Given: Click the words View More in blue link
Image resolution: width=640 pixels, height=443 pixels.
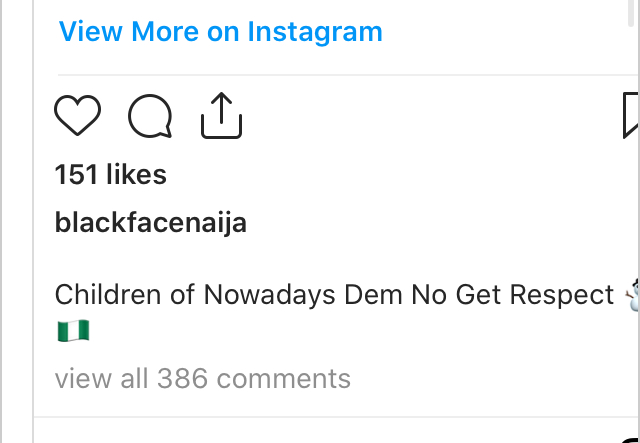Looking at the screenshot, I should [127, 31].
